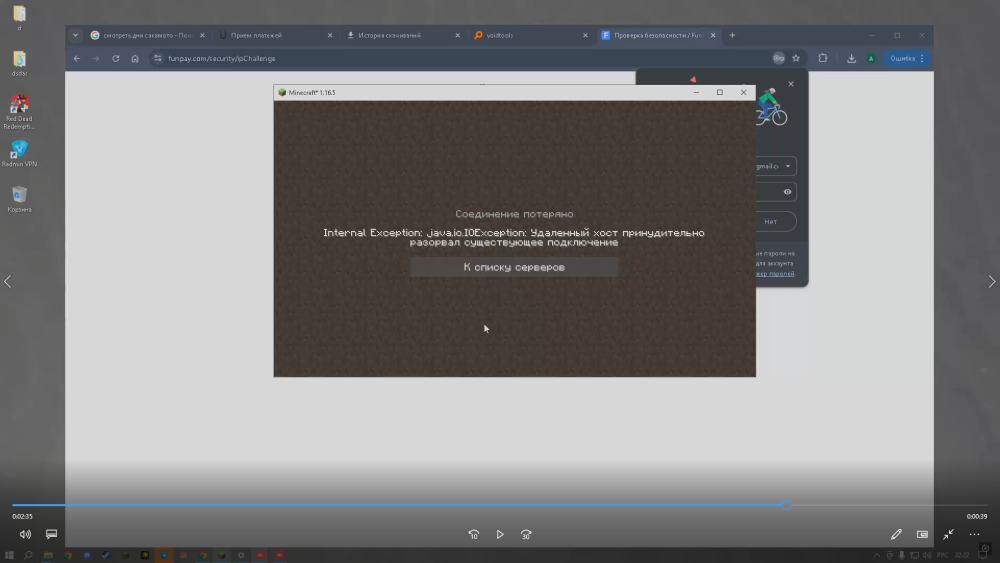Play the paused video
The width and height of the screenshot is (1000, 563).
point(500,534)
